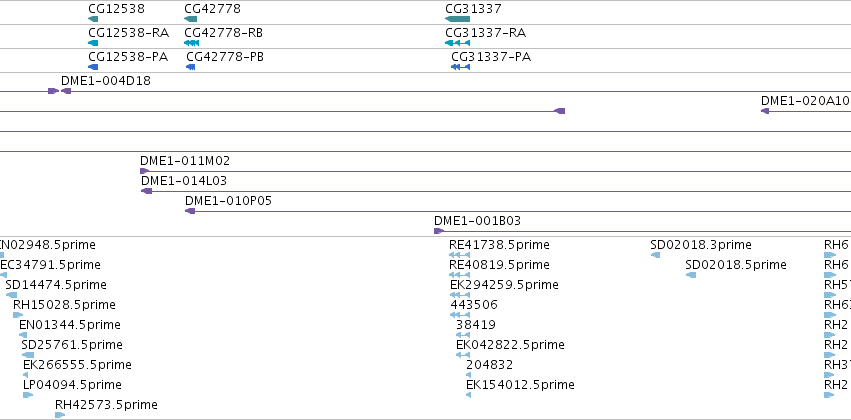
Task: Click the CG12538-RA transcript glyph
Action: pos(93,43)
